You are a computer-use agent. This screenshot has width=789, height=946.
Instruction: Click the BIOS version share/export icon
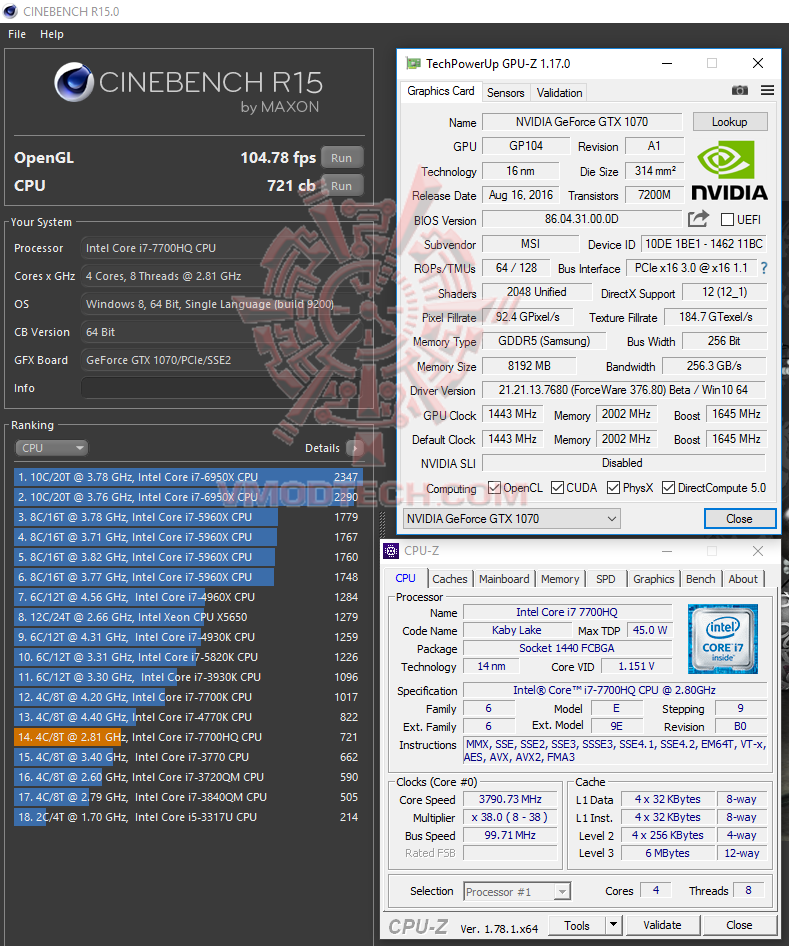[698, 218]
